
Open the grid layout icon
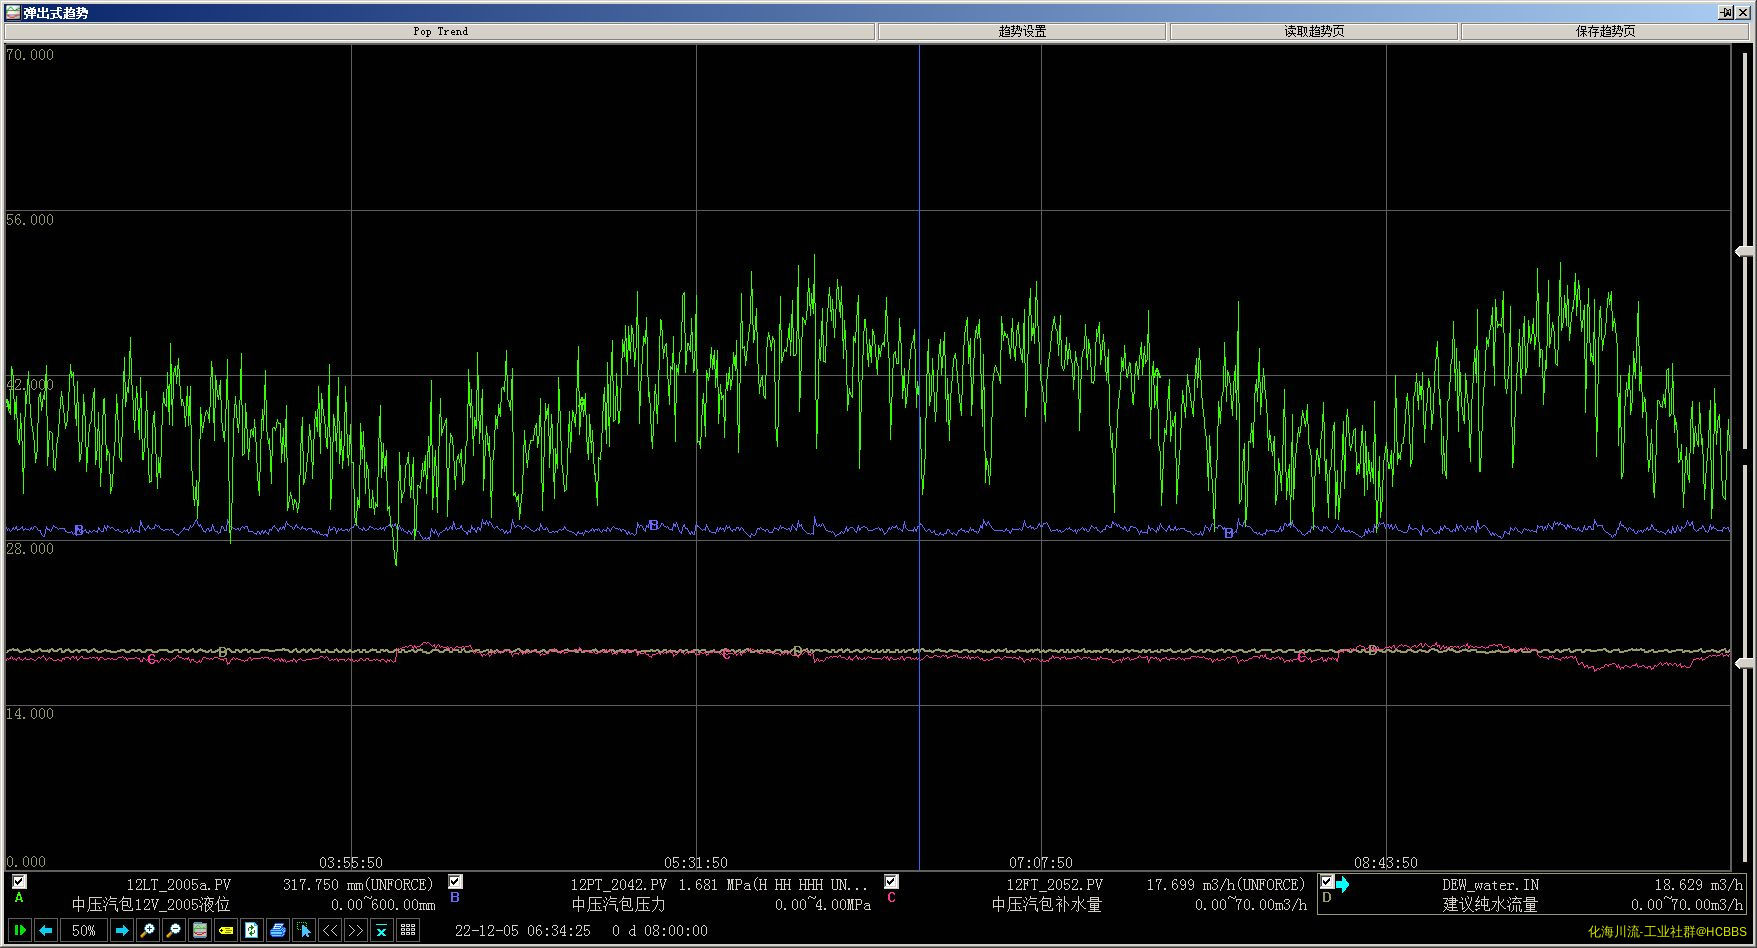click(408, 930)
